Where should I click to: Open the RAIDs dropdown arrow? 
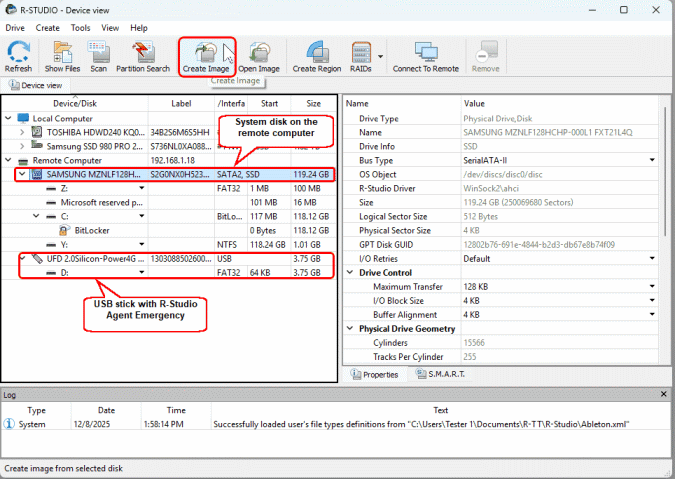pyautogui.click(x=380, y=57)
